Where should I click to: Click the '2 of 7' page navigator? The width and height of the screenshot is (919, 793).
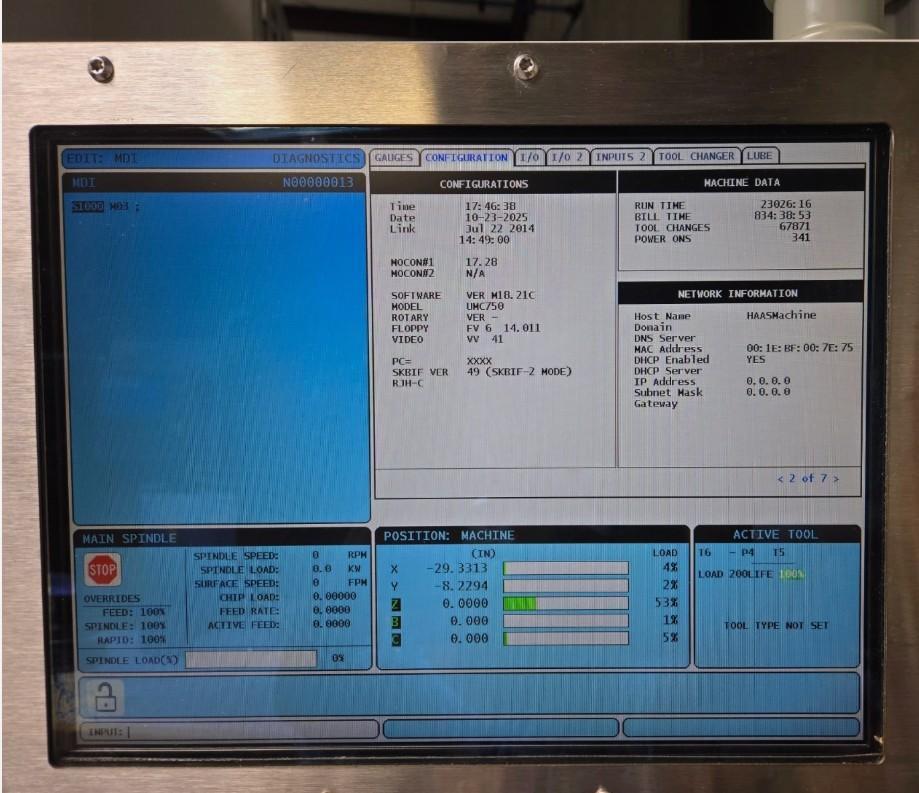point(808,479)
